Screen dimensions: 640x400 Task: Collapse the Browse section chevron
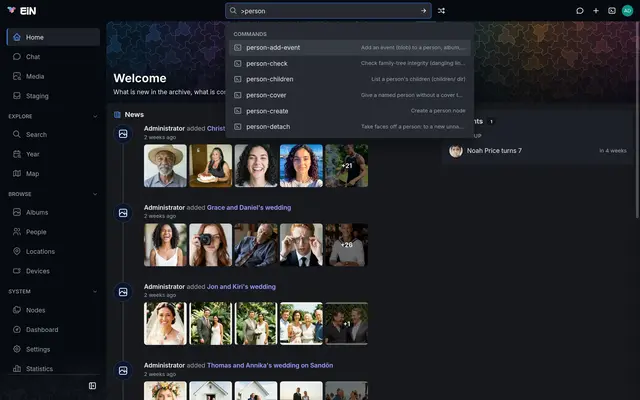click(95, 194)
